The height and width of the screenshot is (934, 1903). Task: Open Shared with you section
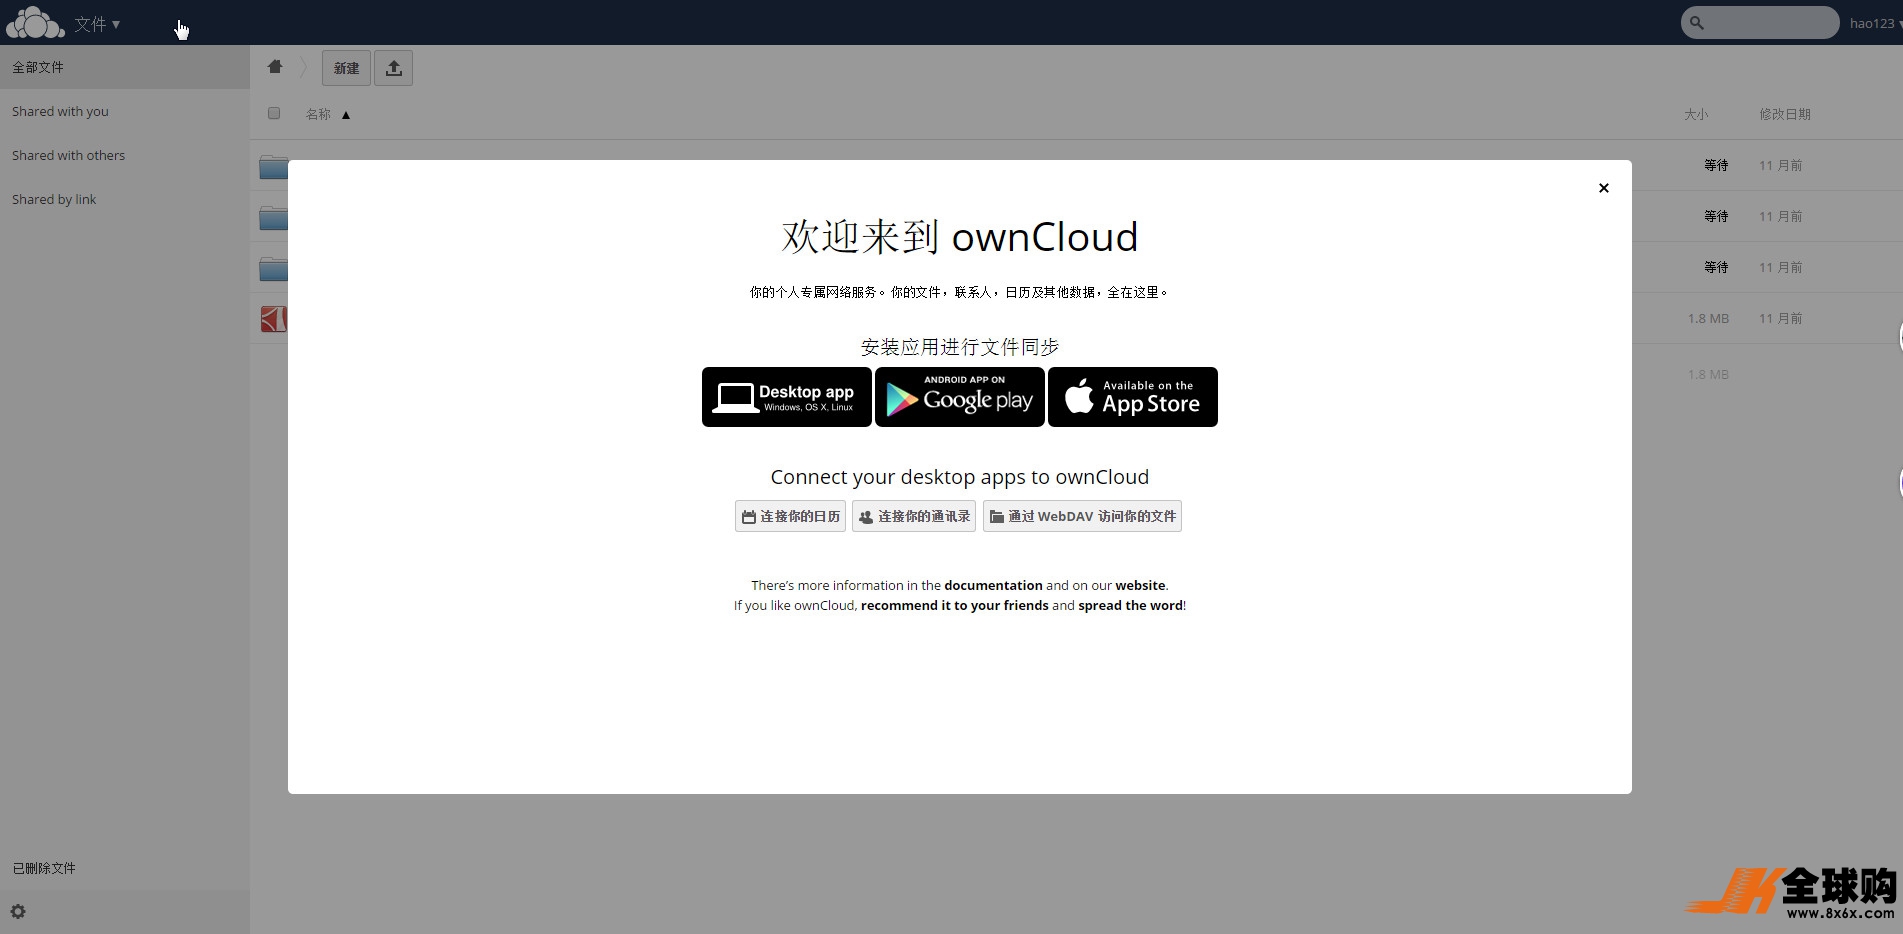coord(125,111)
